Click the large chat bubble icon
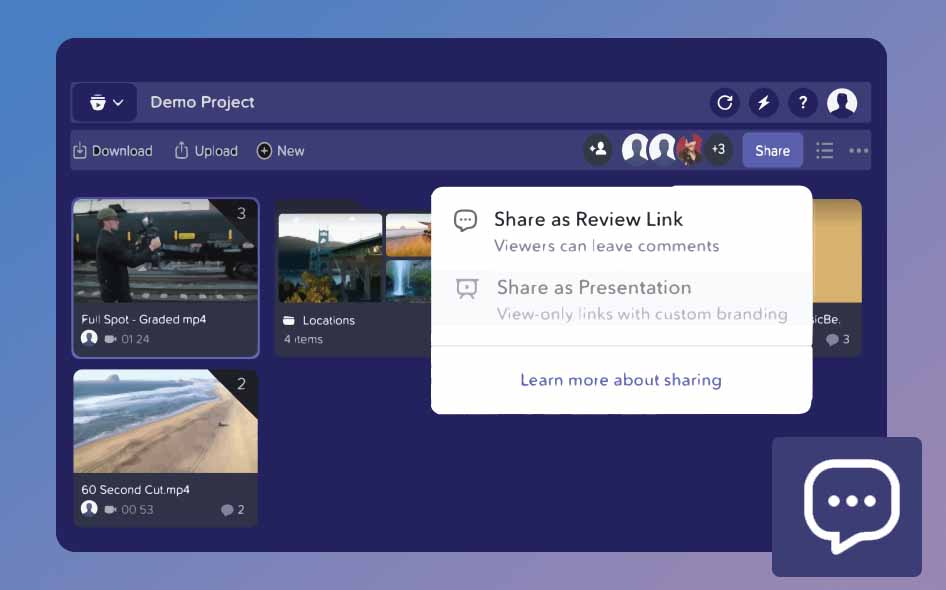Image resolution: width=946 pixels, height=590 pixels. pyautogui.click(x=847, y=506)
